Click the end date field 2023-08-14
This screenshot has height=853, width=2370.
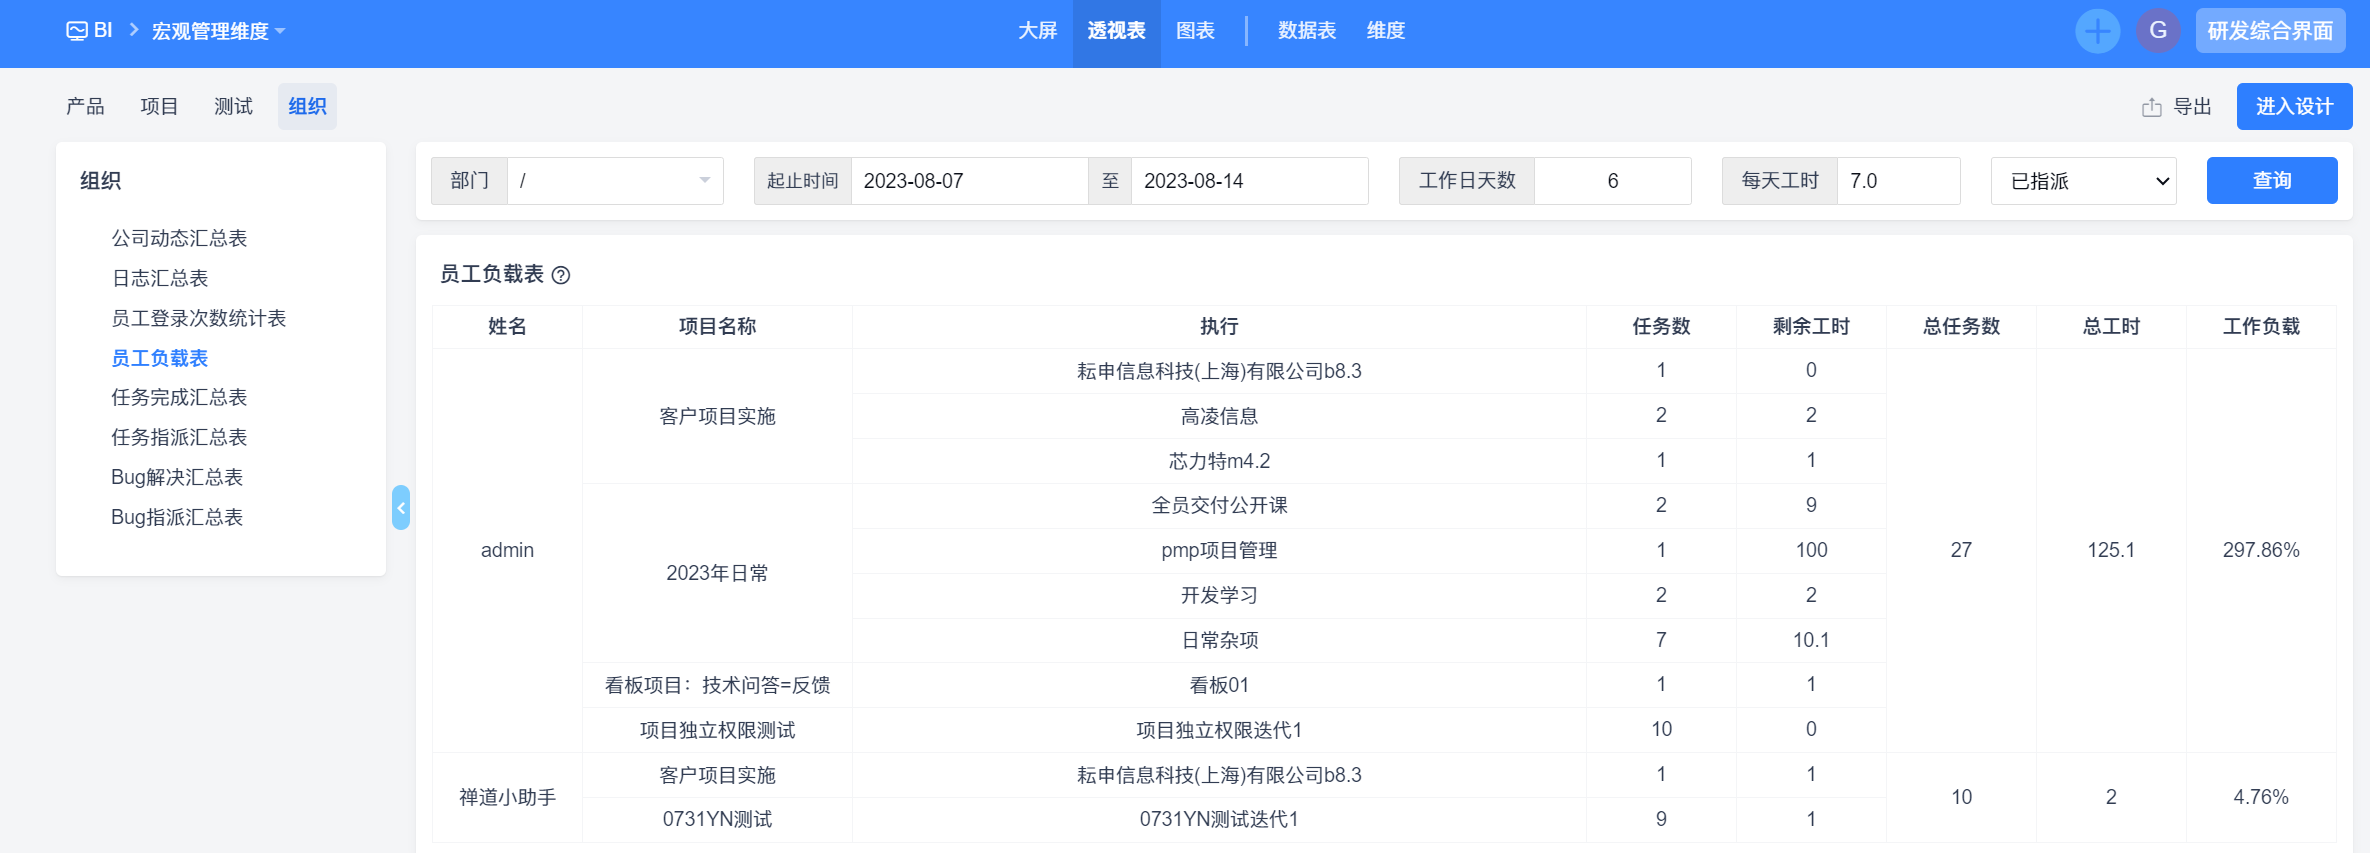point(1248,181)
